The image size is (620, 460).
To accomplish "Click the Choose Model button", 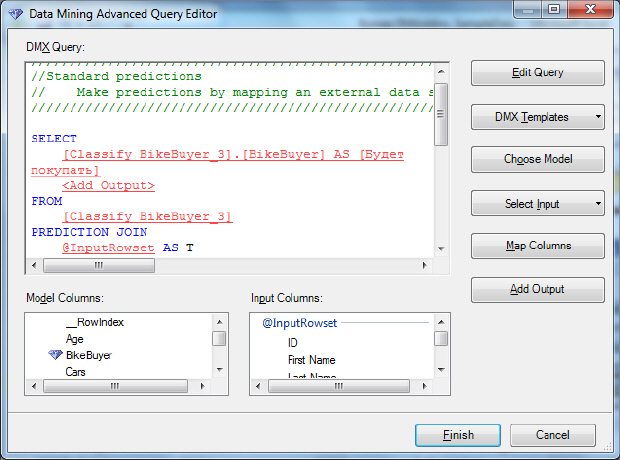I will 537,159.
